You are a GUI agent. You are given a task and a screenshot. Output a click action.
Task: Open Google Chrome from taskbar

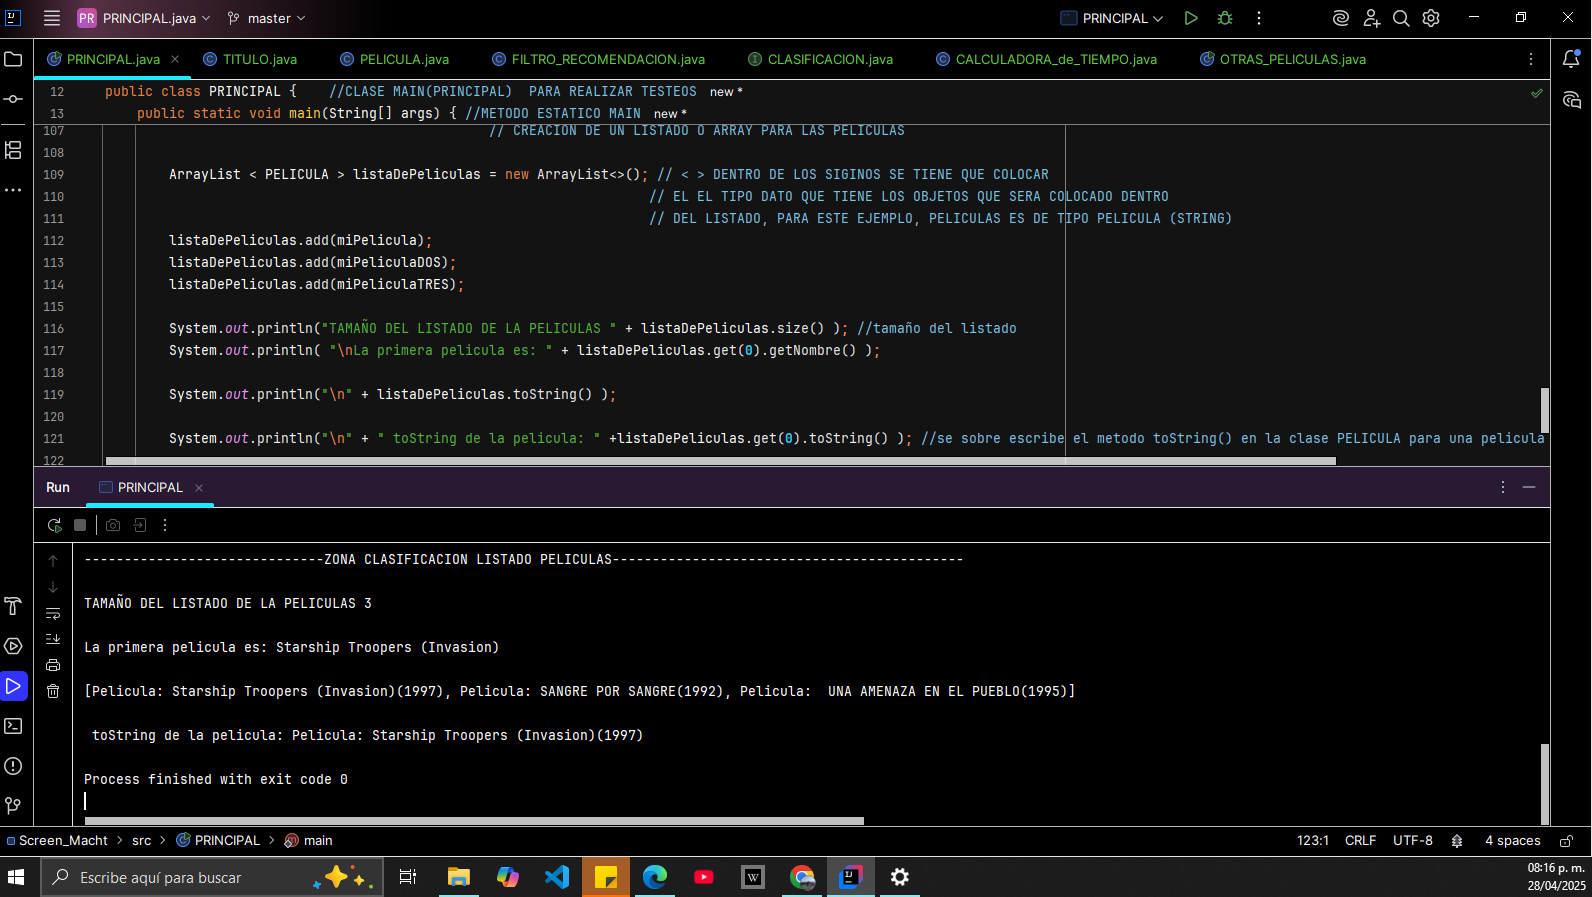point(802,877)
